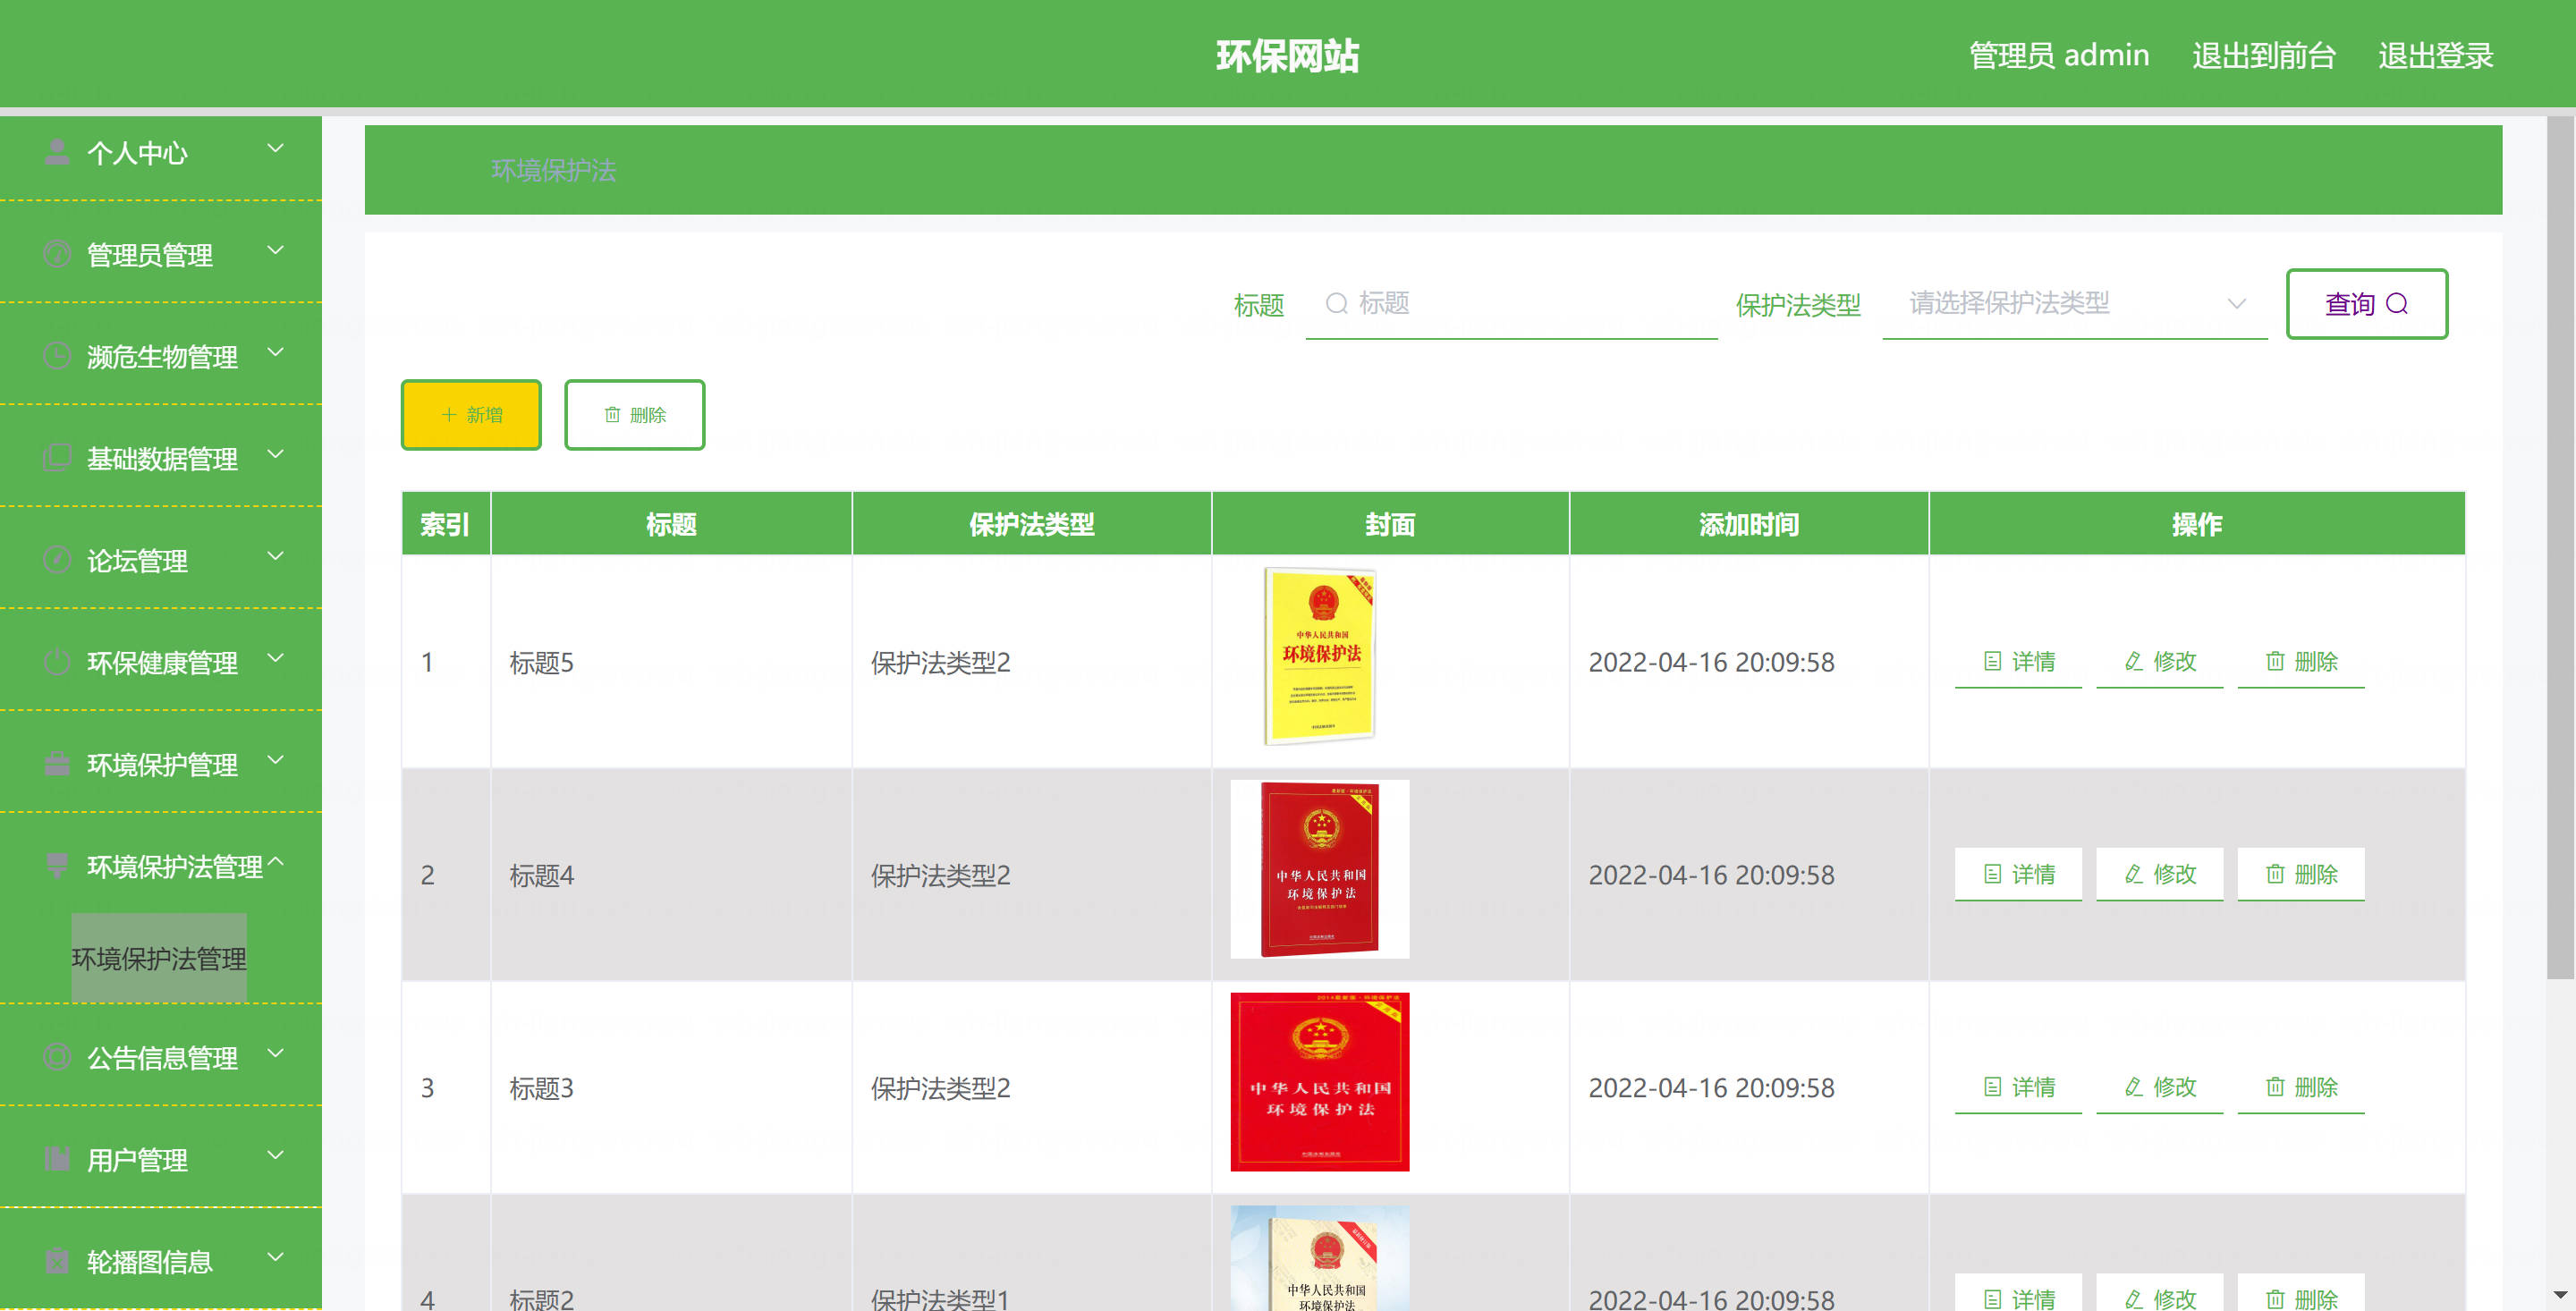The height and width of the screenshot is (1311, 2576).
Task: Expand the 个人中心 menu chevron
Action: click(276, 149)
